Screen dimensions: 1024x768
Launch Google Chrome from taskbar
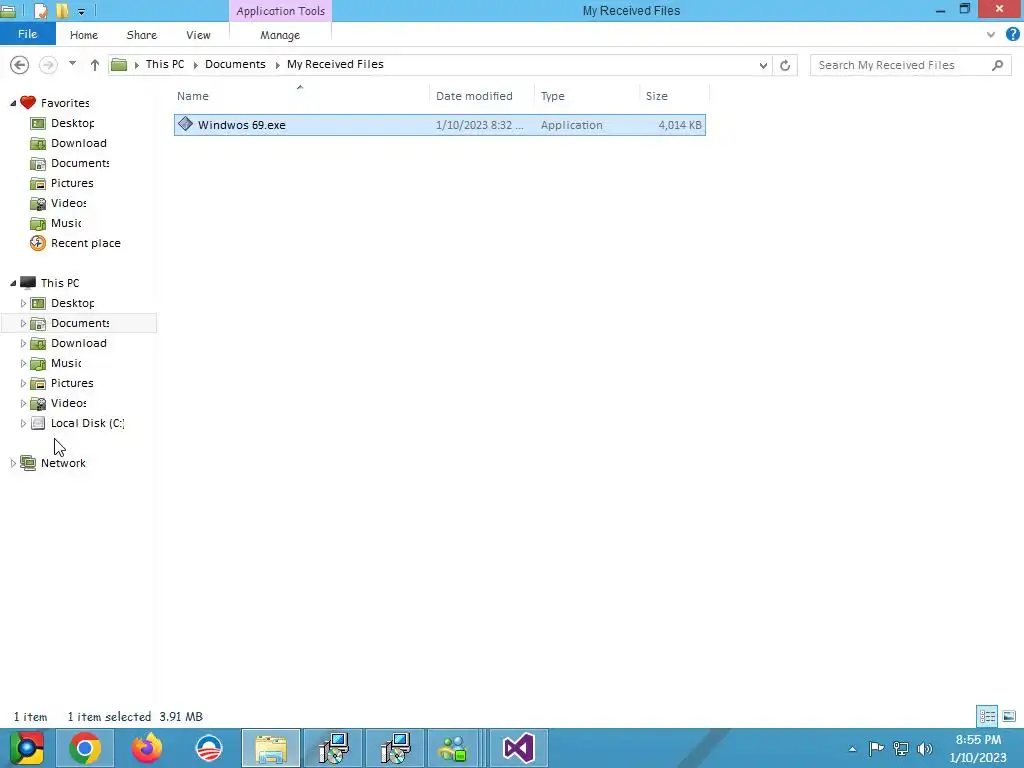[x=85, y=748]
